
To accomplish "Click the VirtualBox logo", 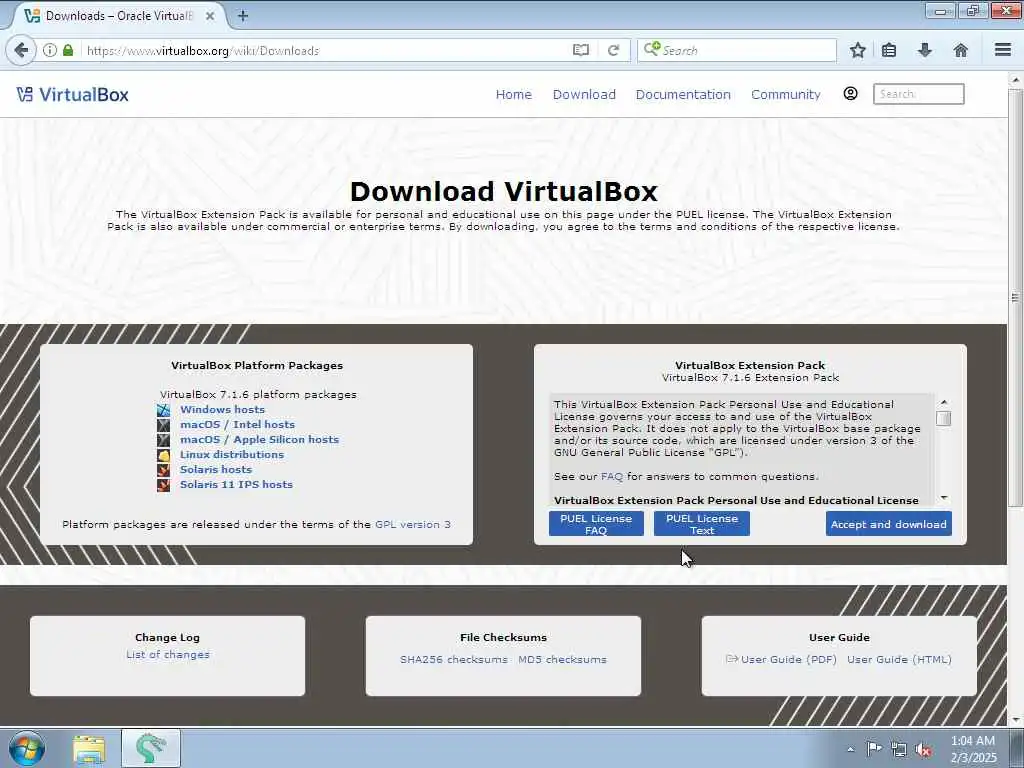I will [x=72, y=95].
